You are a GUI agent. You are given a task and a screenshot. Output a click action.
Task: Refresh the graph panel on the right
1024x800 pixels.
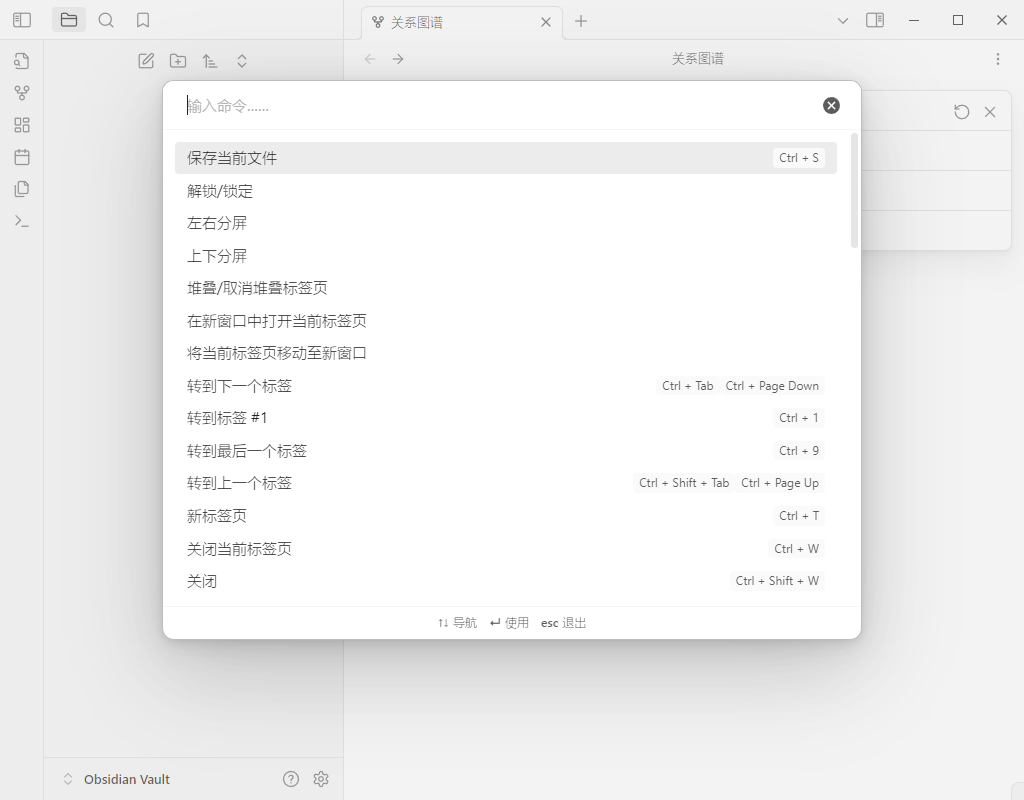coord(961,111)
